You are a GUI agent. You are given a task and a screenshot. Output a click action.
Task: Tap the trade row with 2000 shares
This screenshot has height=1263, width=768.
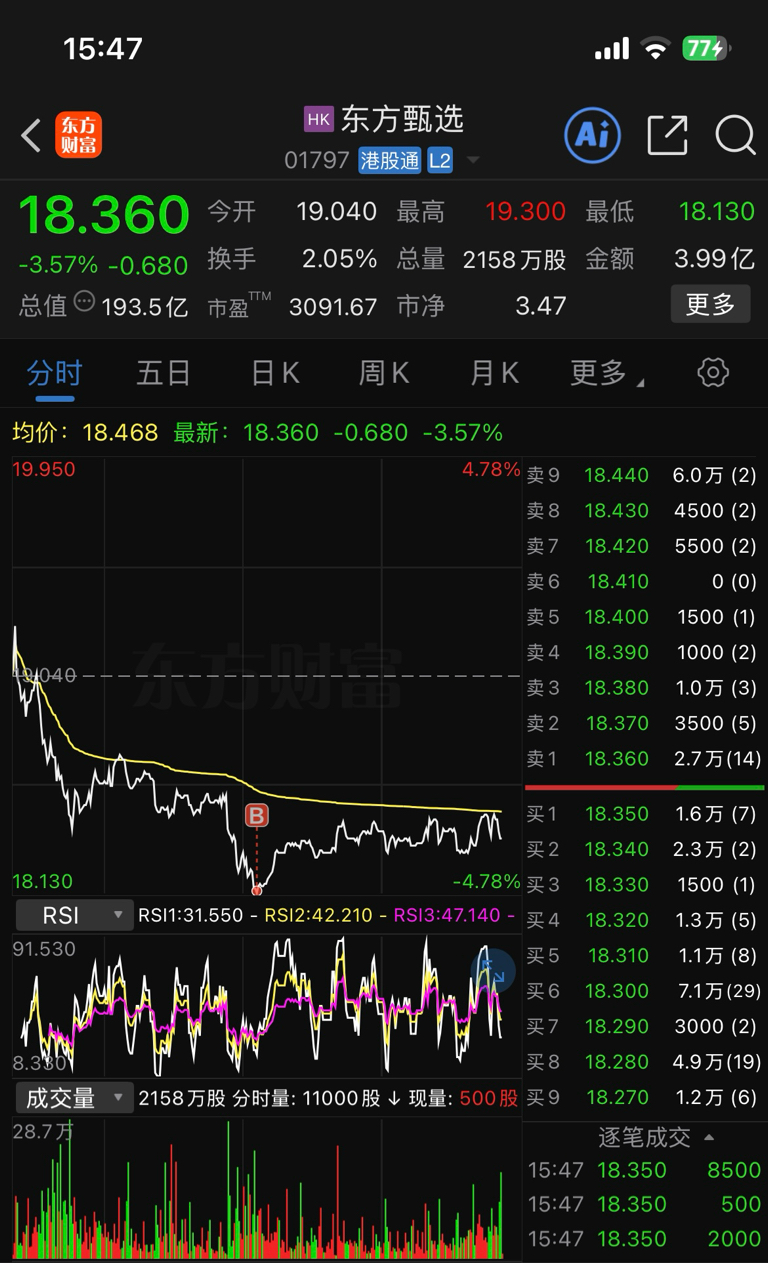644,1238
